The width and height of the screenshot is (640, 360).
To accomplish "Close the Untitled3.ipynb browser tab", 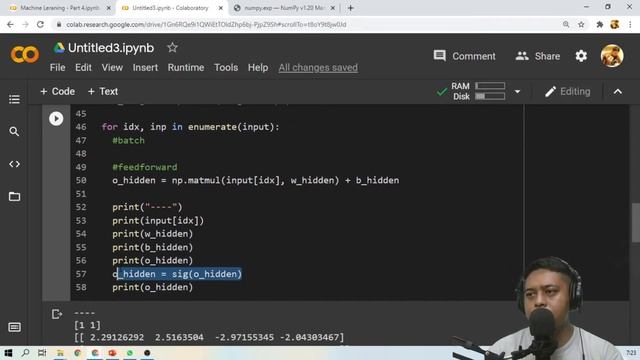I will [x=221, y=8].
